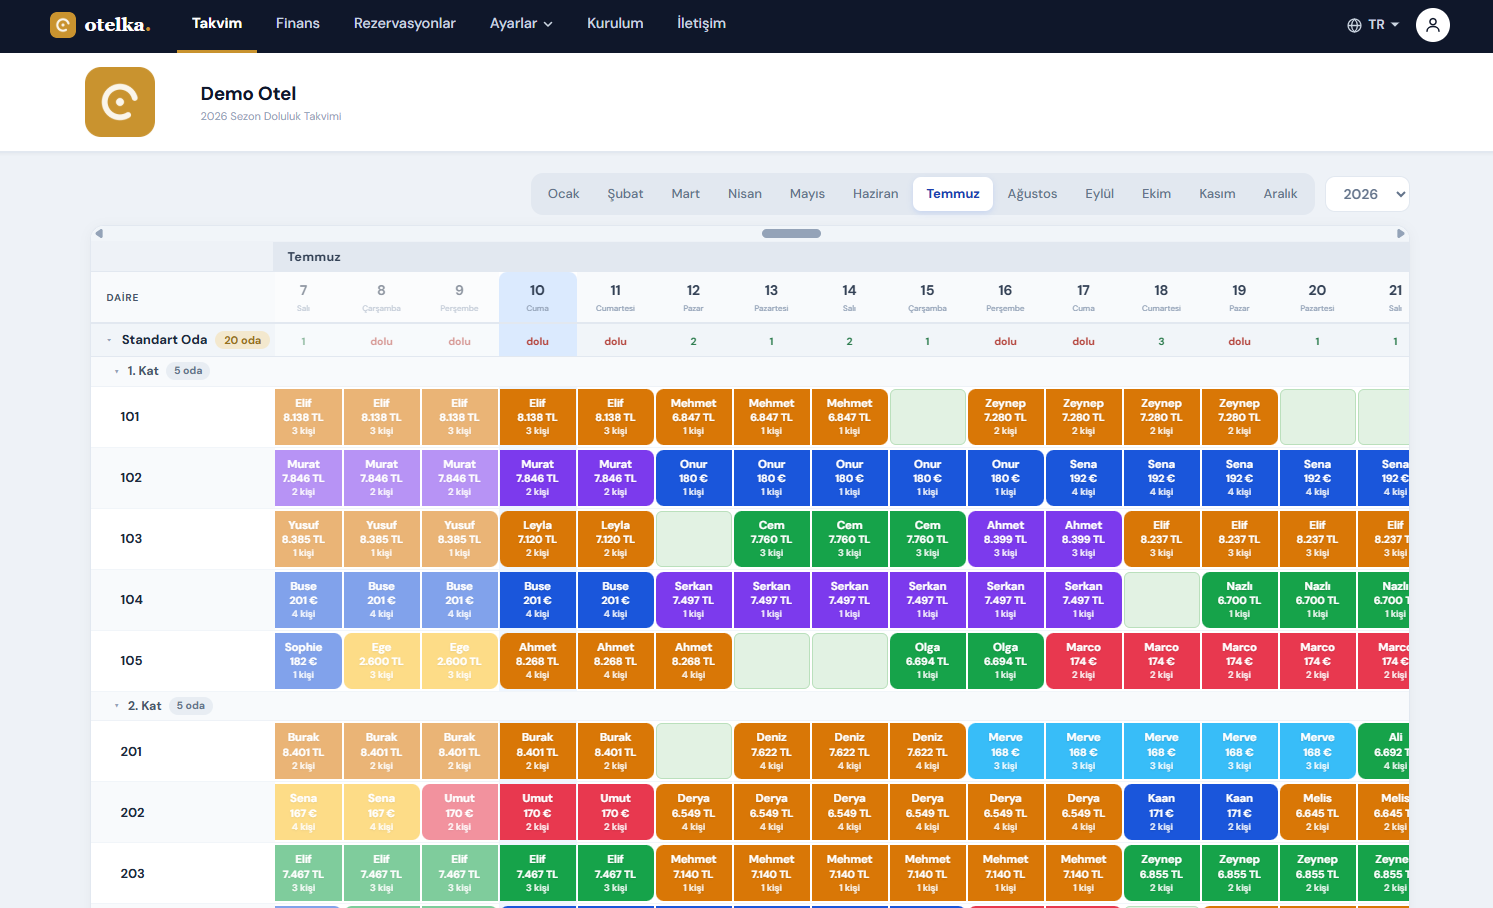
Task: Collapse the 1. Kat floor section
Action: tap(117, 371)
